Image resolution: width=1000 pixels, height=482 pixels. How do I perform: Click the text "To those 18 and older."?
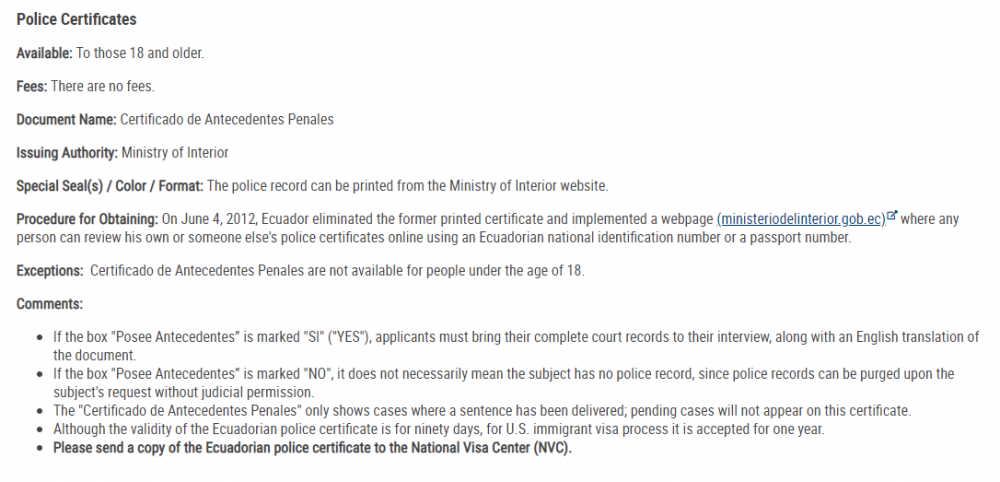[140, 54]
